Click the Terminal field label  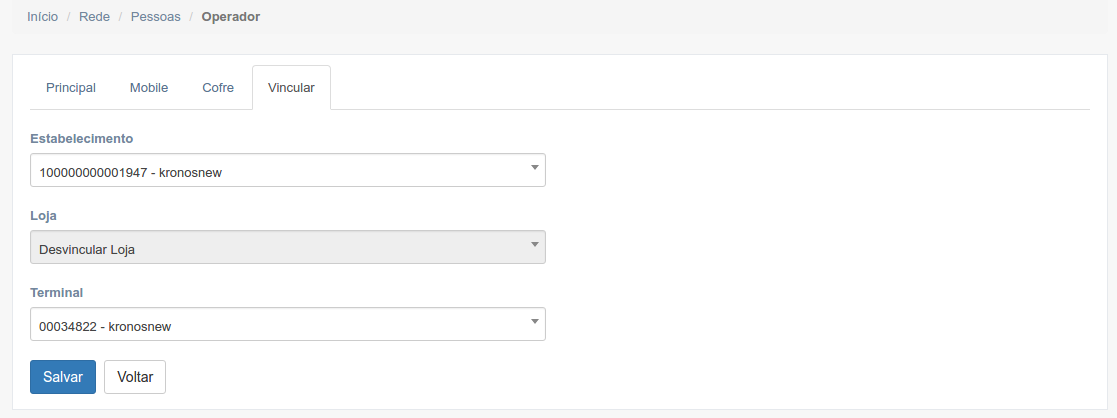pyautogui.click(x=57, y=292)
